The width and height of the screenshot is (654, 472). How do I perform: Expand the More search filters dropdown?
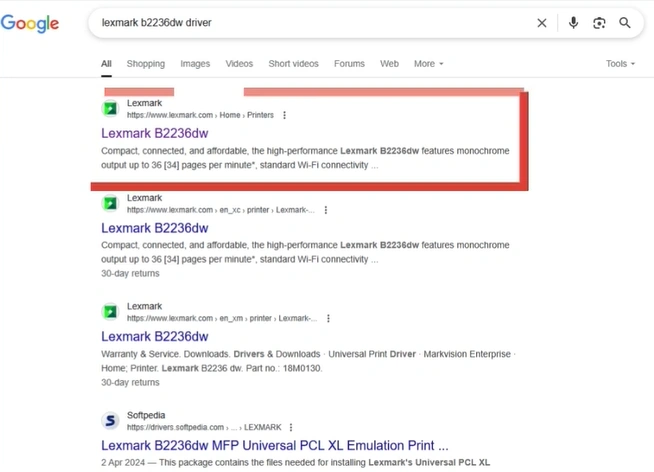[428, 64]
